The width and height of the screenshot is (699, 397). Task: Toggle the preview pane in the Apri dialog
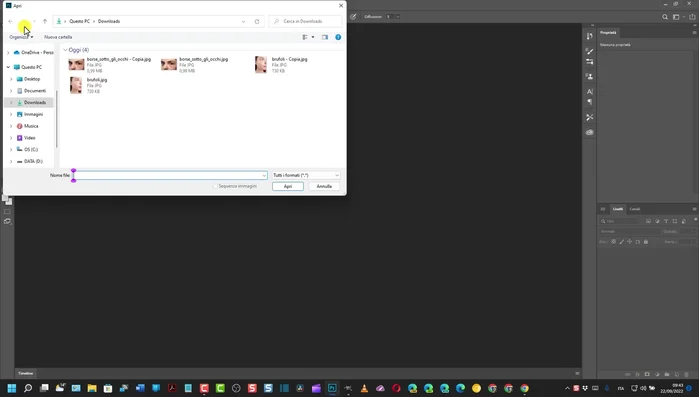point(325,37)
